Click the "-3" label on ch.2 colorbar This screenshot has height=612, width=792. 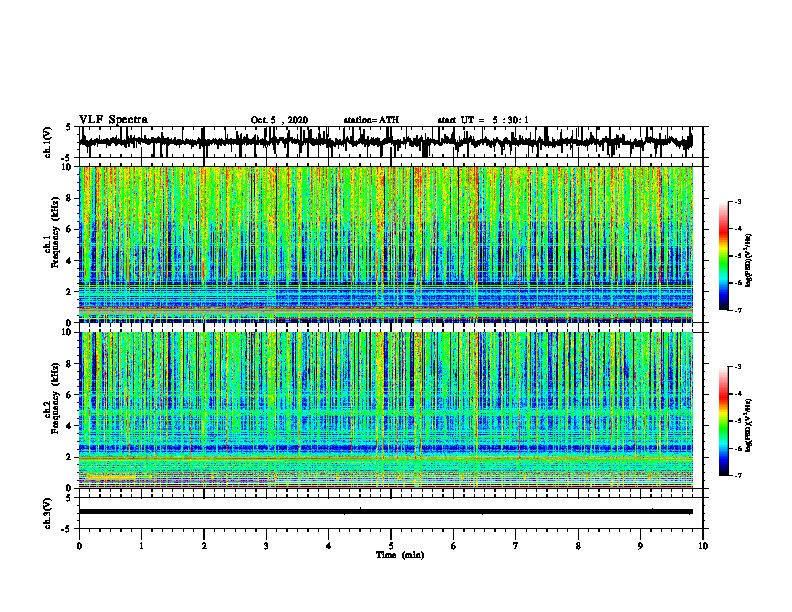click(737, 367)
